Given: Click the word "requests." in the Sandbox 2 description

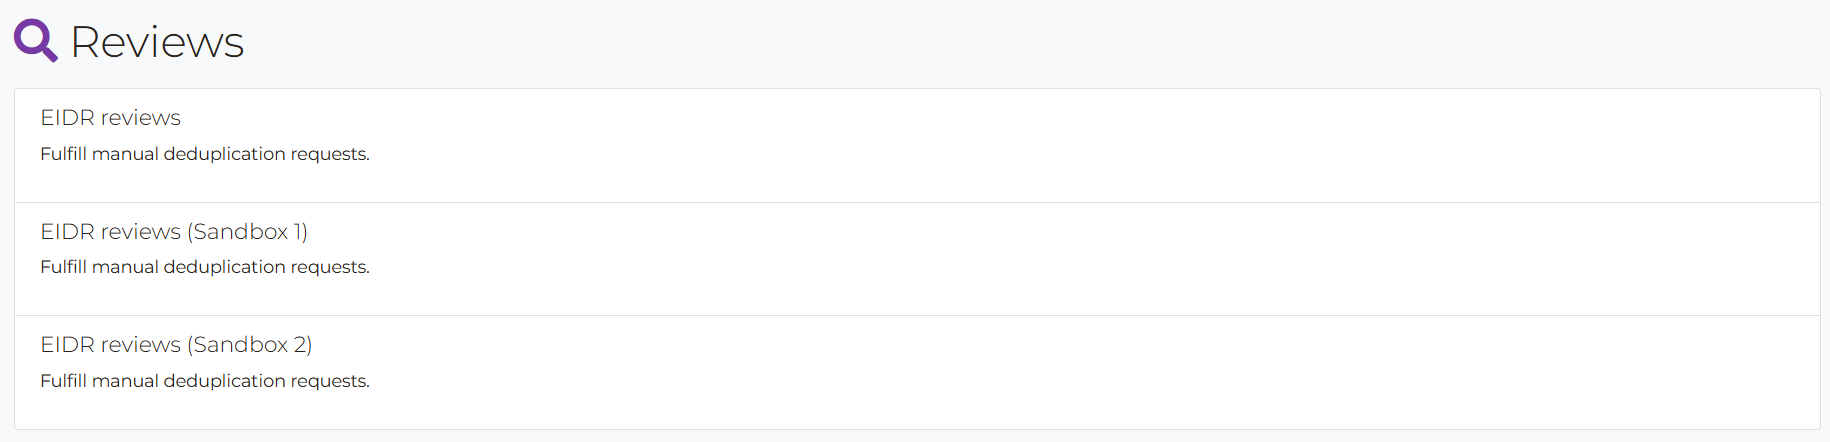Looking at the screenshot, I should coord(331,382).
